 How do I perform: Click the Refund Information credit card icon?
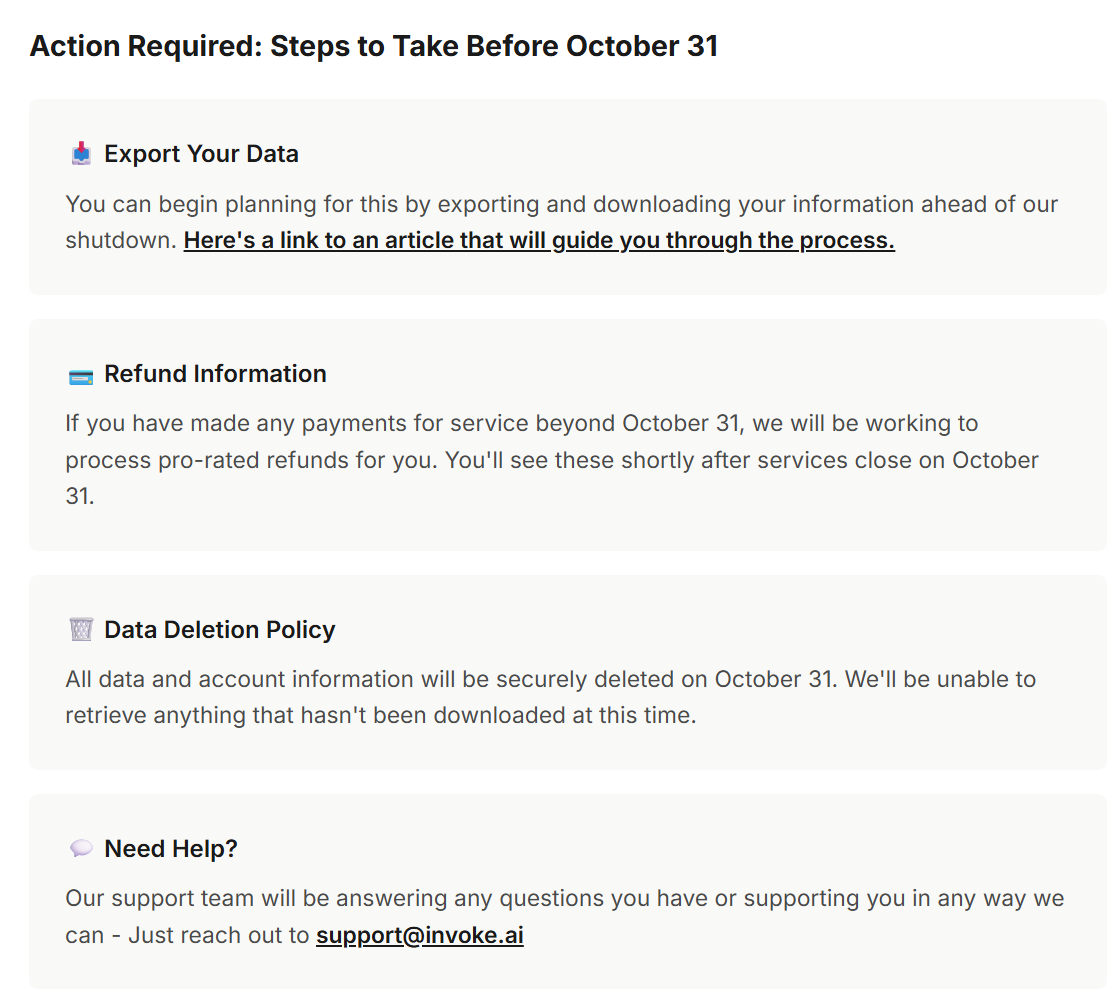tap(81, 376)
